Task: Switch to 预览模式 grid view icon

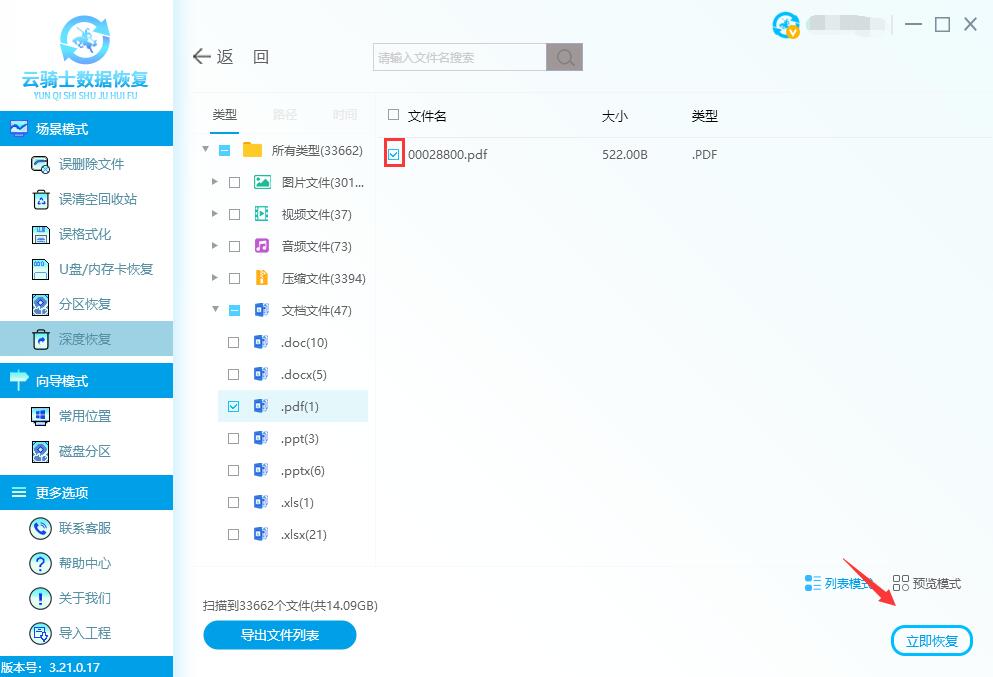Action: [901, 583]
